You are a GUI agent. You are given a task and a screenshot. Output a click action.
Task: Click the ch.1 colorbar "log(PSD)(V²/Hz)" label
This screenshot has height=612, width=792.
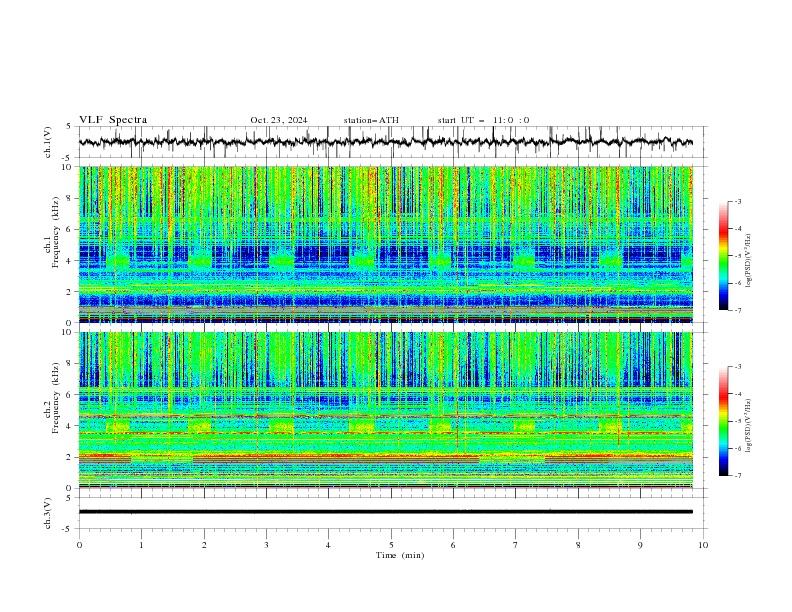click(x=749, y=261)
